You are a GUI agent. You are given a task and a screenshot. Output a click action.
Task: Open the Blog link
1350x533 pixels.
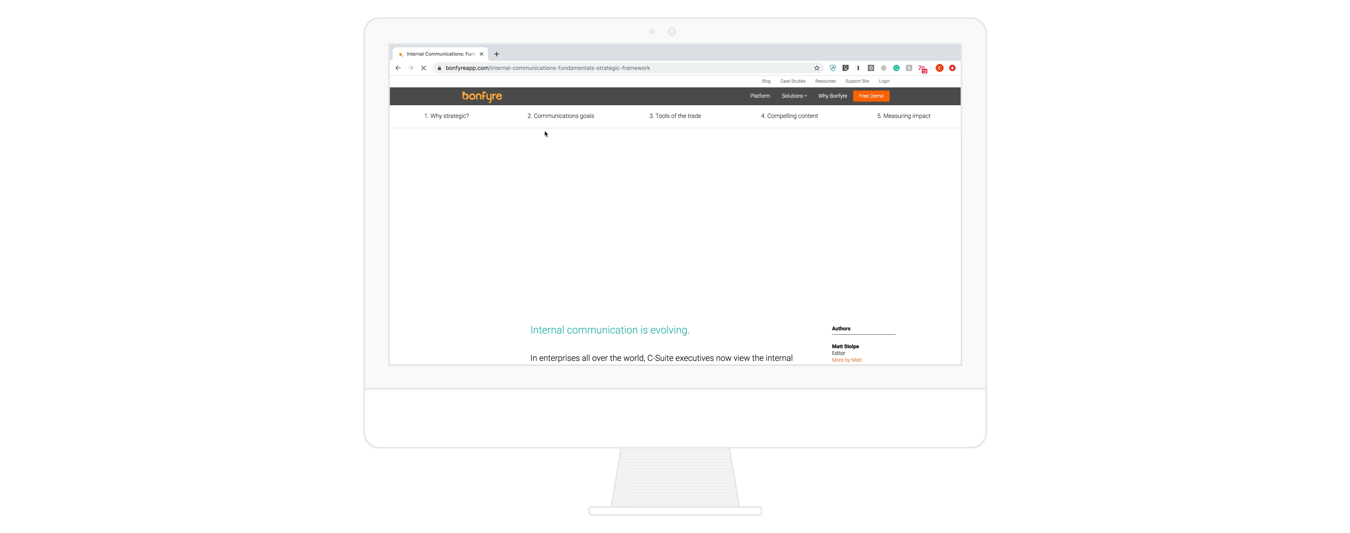click(x=766, y=81)
